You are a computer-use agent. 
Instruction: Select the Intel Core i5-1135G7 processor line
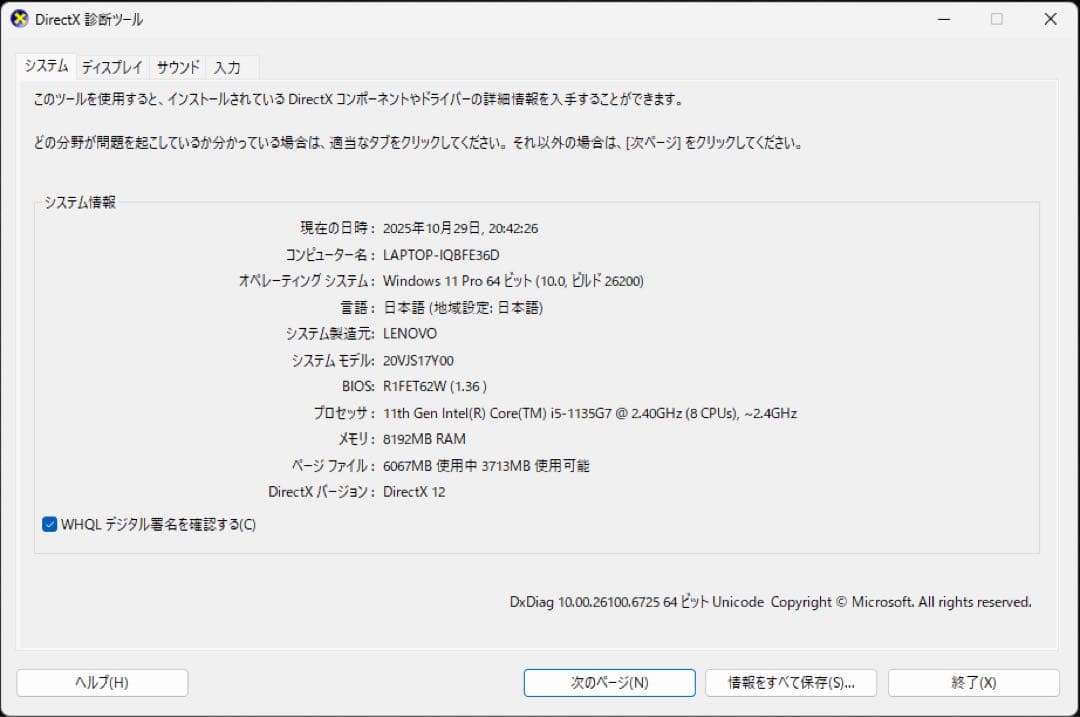590,412
